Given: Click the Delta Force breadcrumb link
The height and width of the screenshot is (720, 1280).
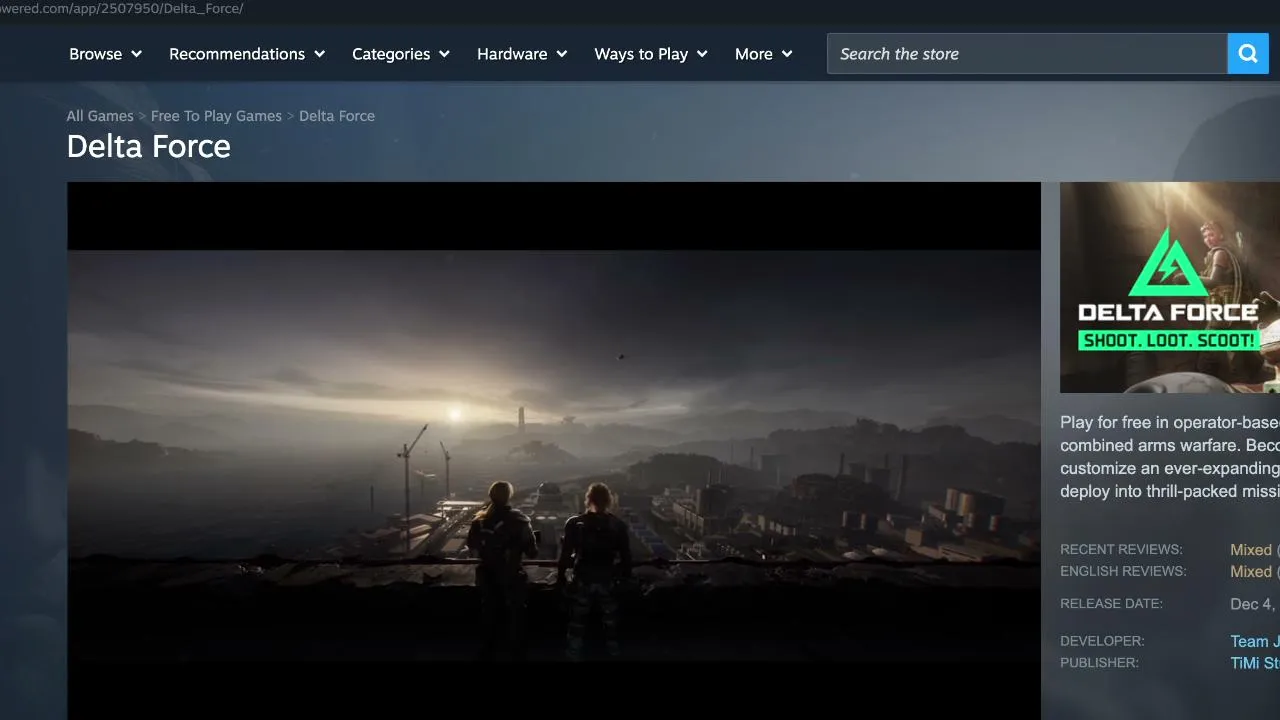Looking at the screenshot, I should click(337, 116).
